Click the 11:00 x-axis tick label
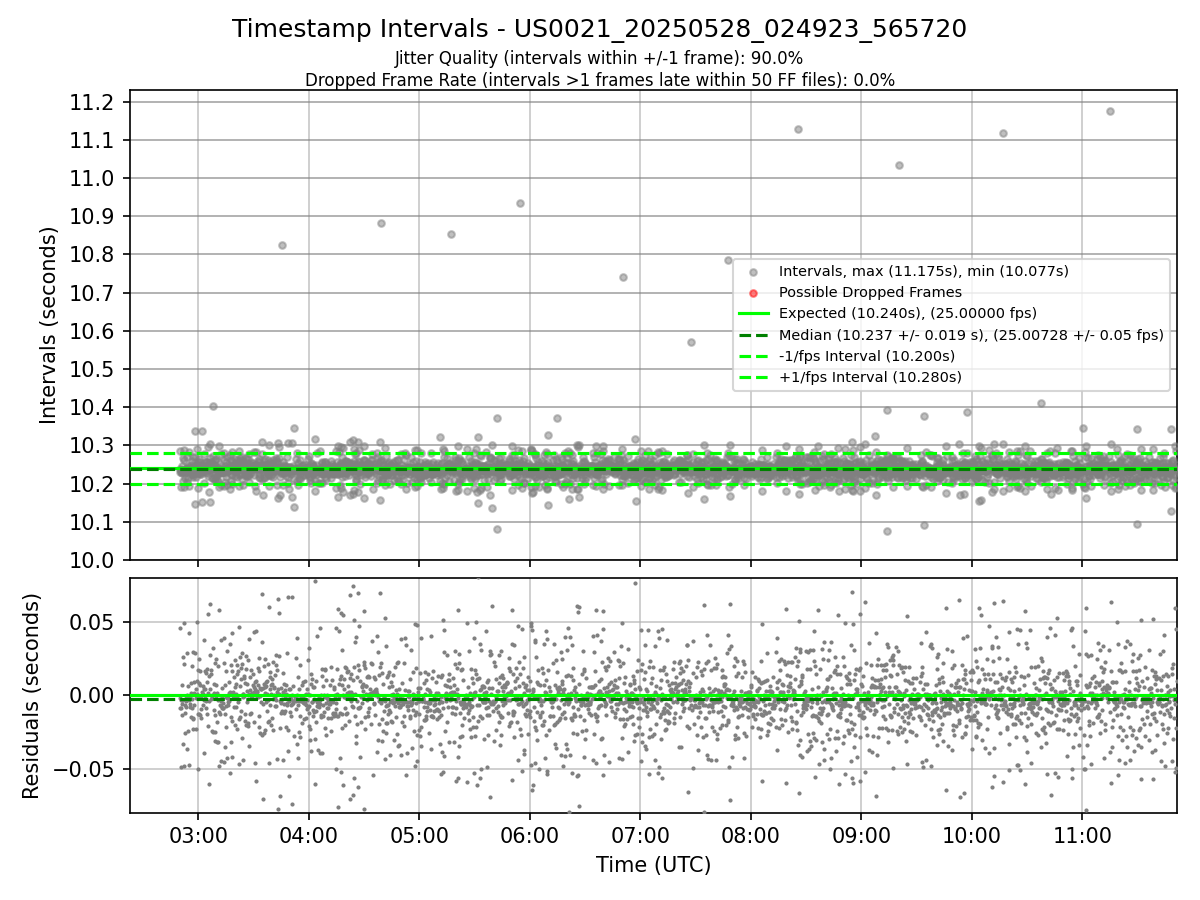 point(1082,835)
